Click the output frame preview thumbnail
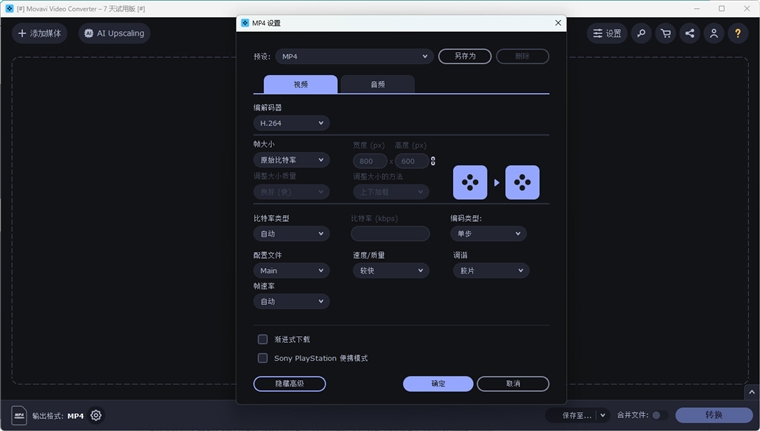Viewport: 760px width, 431px height. coord(522,182)
